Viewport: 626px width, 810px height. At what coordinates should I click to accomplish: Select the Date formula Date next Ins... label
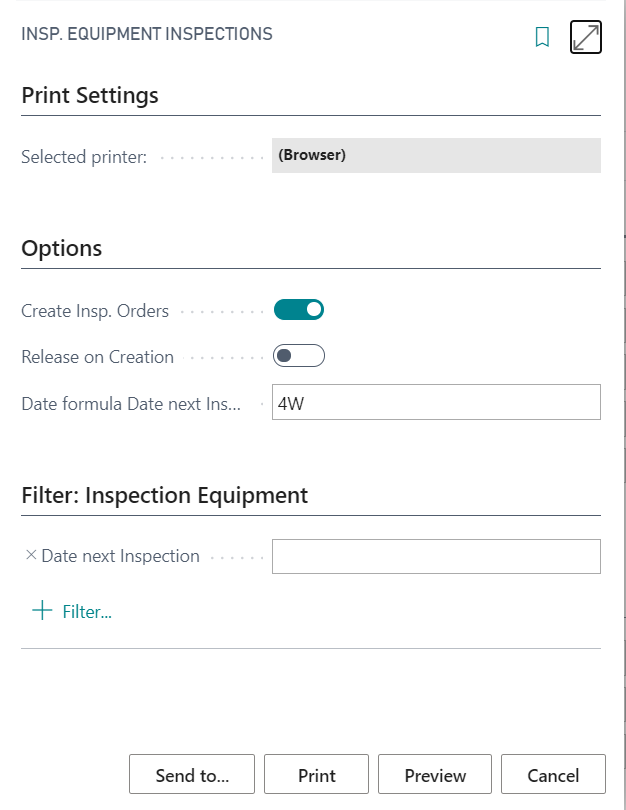(x=131, y=403)
